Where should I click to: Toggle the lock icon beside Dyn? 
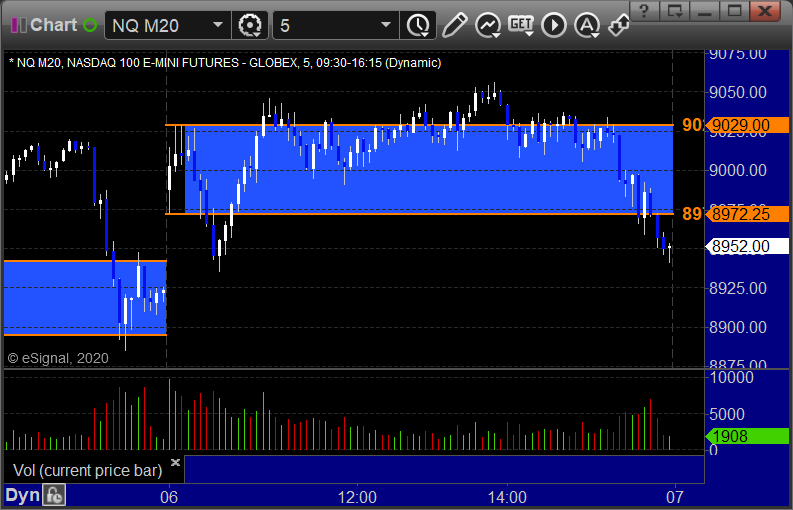pyautogui.click(x=54, y=495)
